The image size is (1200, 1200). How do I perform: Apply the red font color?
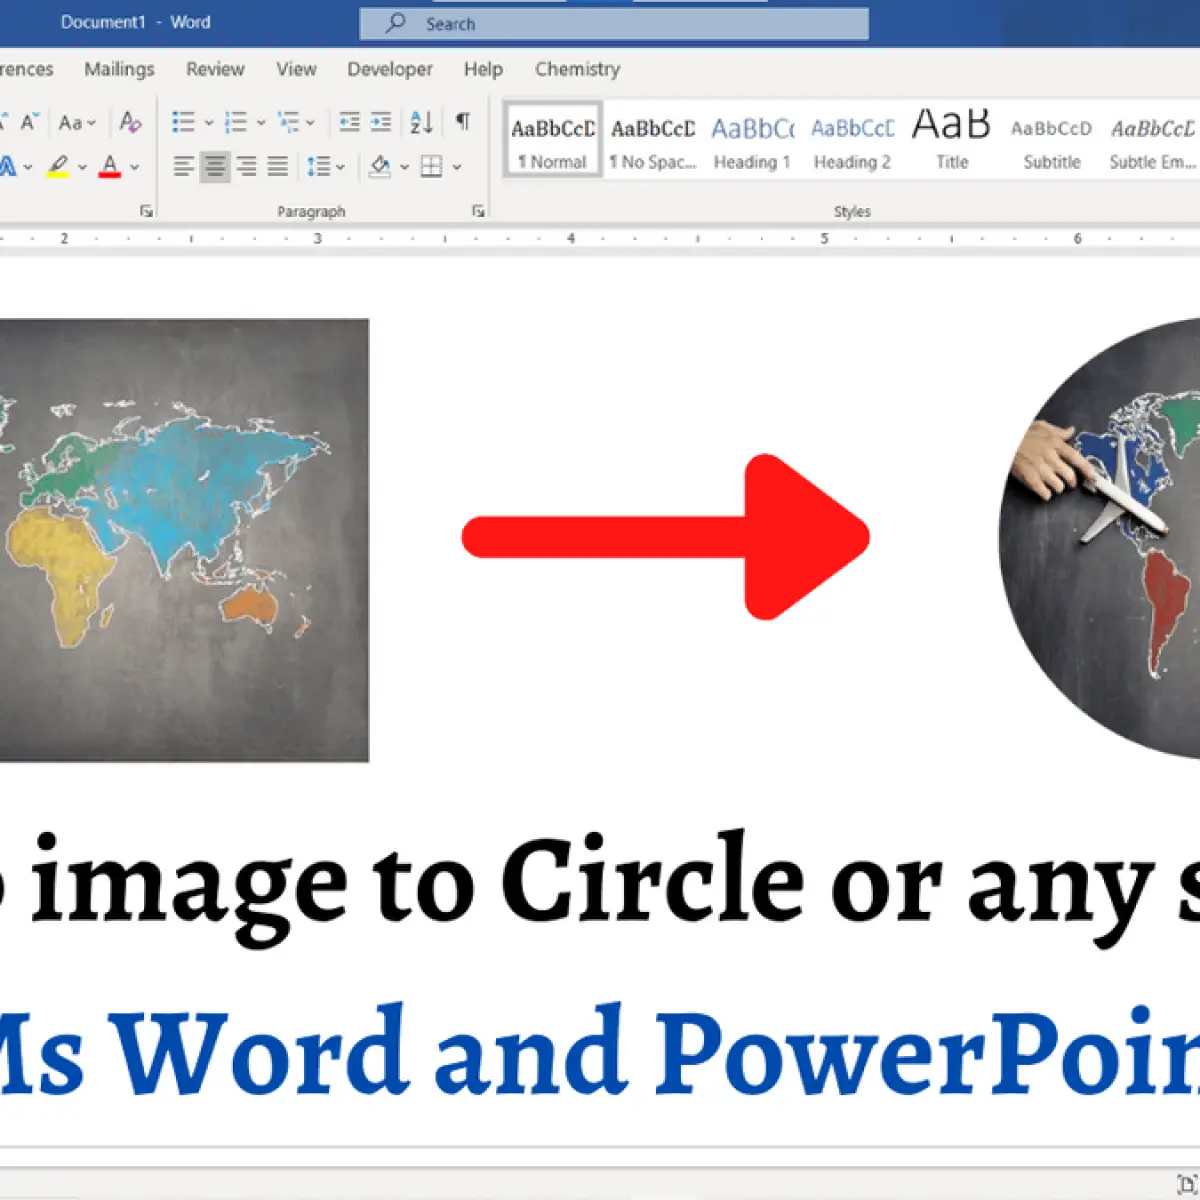coord(110,166)
